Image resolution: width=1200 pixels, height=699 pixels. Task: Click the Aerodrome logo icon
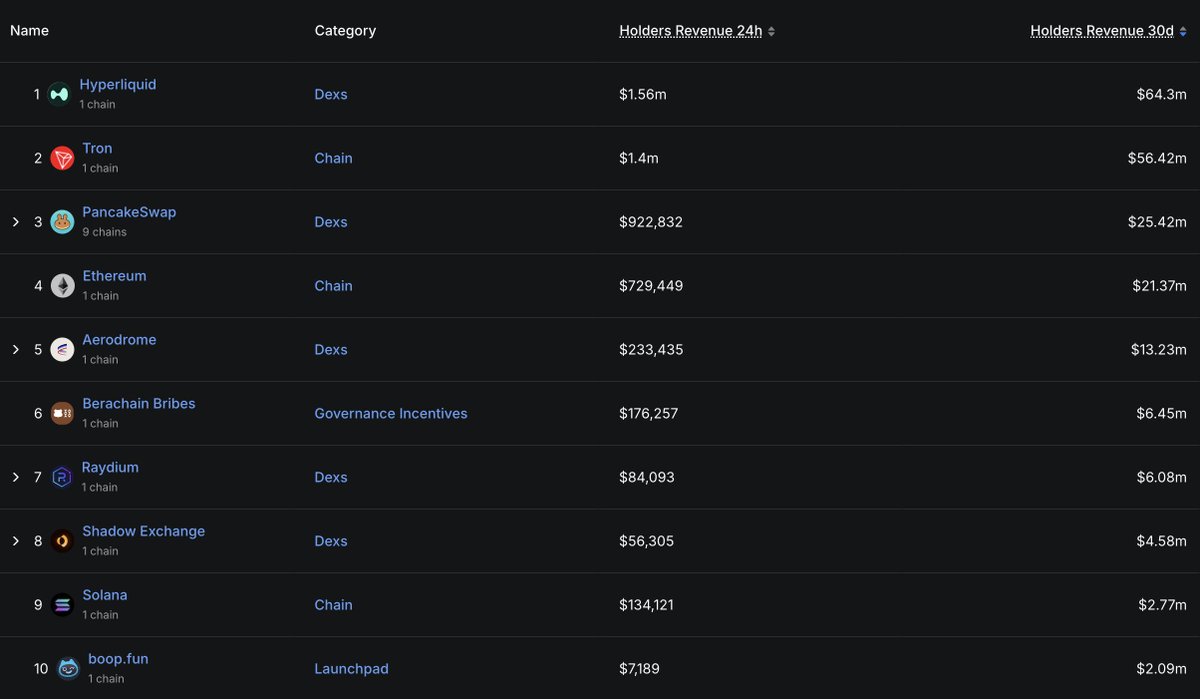(62, 350)
